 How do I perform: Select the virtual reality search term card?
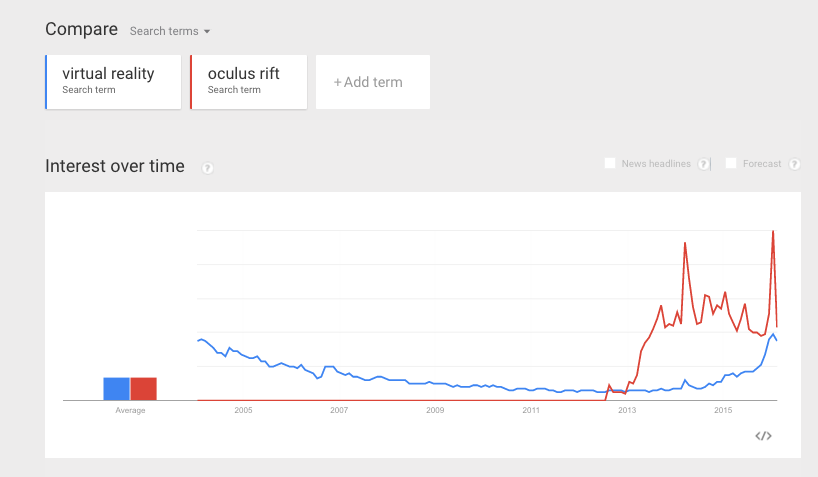point(113,82)
